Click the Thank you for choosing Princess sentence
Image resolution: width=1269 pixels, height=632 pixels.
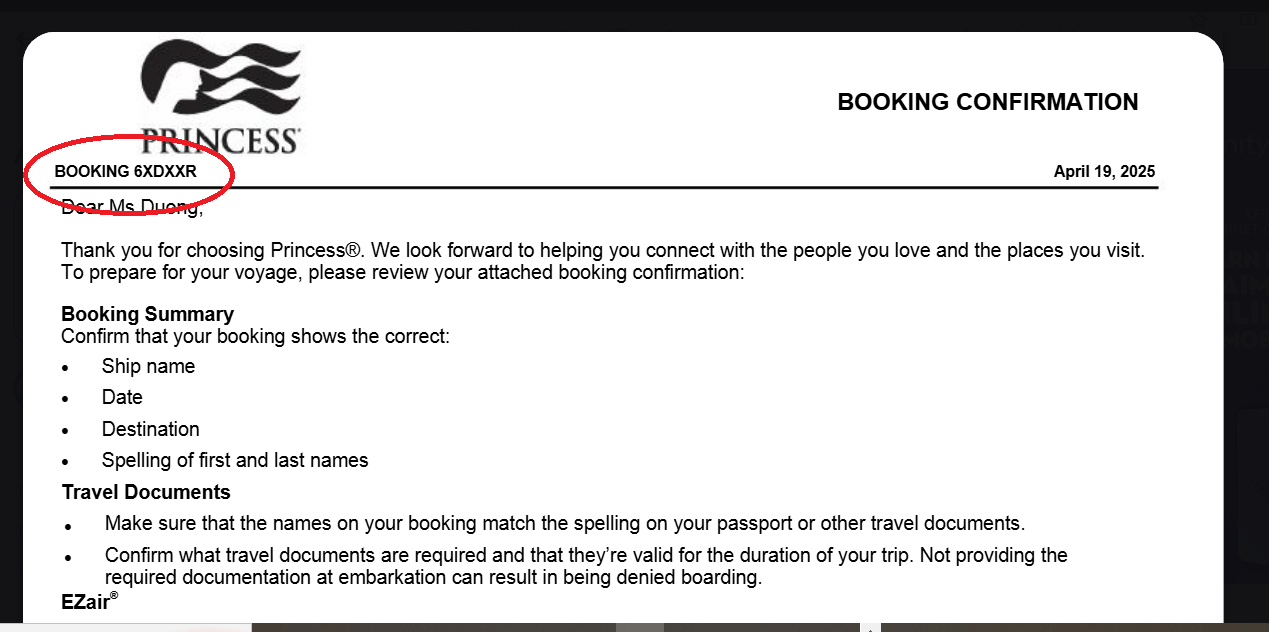tap(602, 250)
